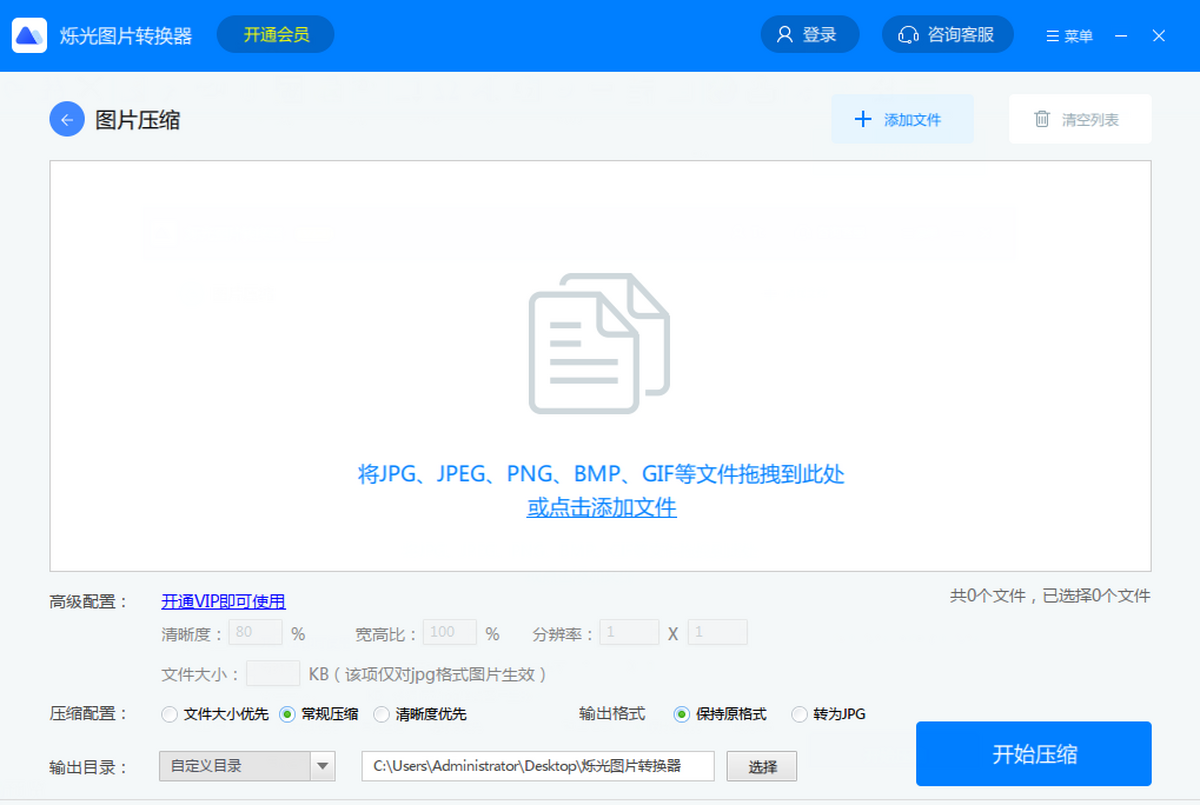This screenshot has width=1200, height=805.
Task: Click the headset icon for 咨询客服
Action: coord(908,33)
